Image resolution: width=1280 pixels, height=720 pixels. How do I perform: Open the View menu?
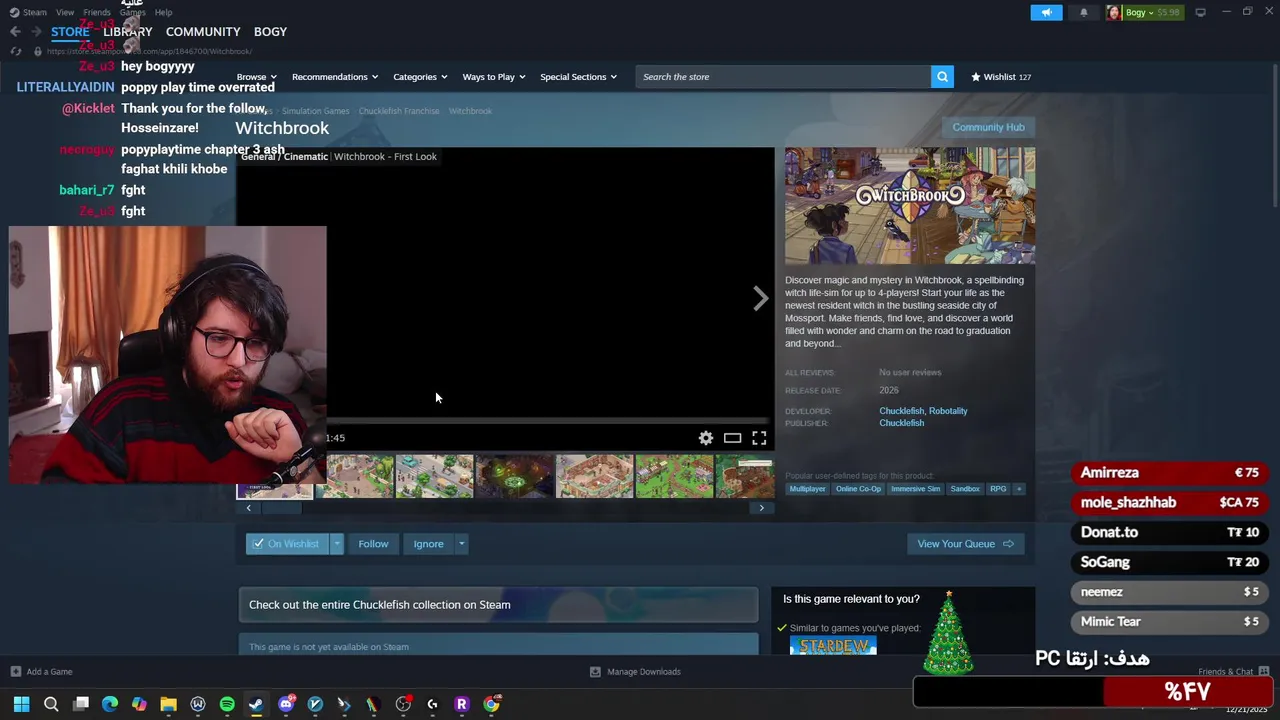pos(65,12)
